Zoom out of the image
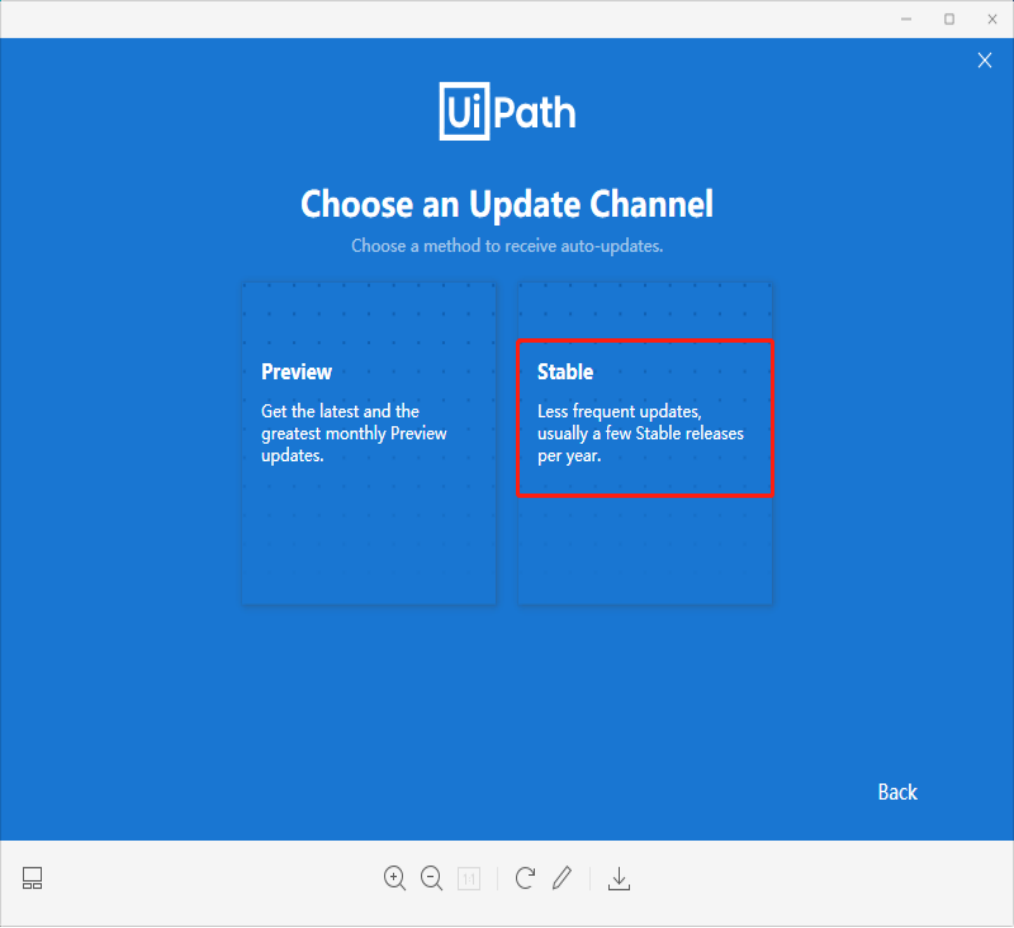The image size is (1014, 928). click(431, 878)
